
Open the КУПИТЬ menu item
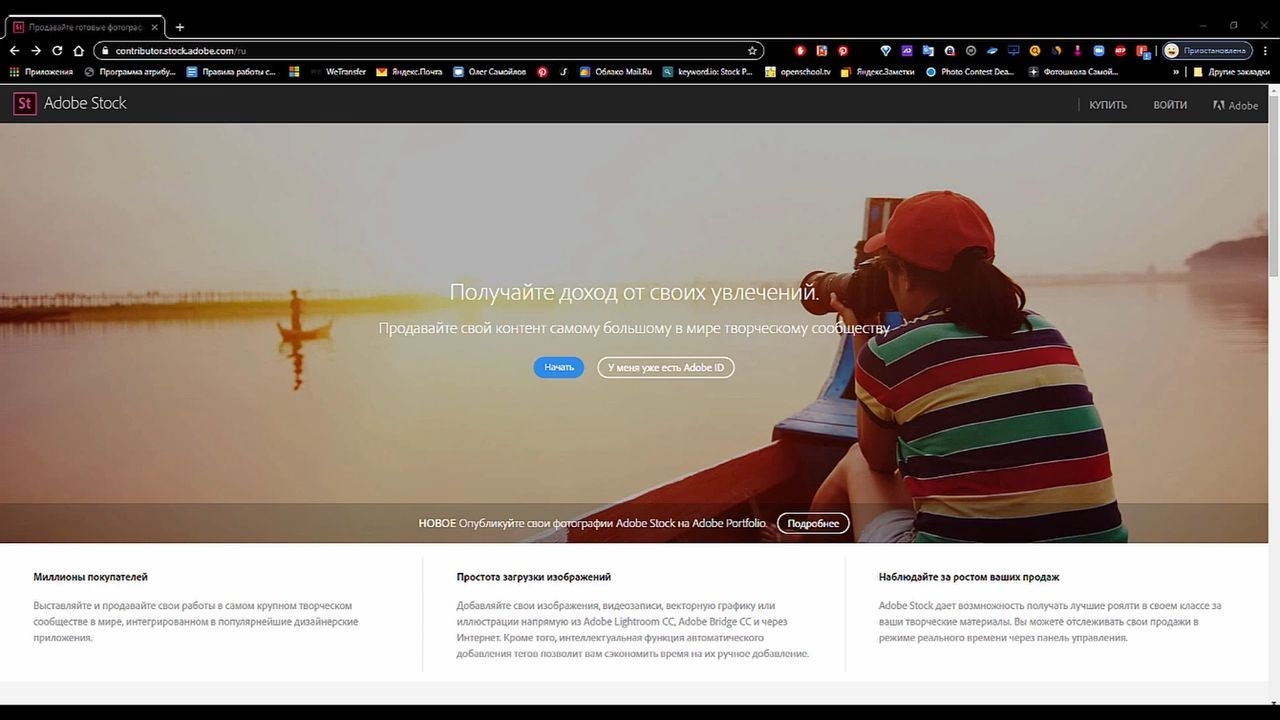[1108, 105]
